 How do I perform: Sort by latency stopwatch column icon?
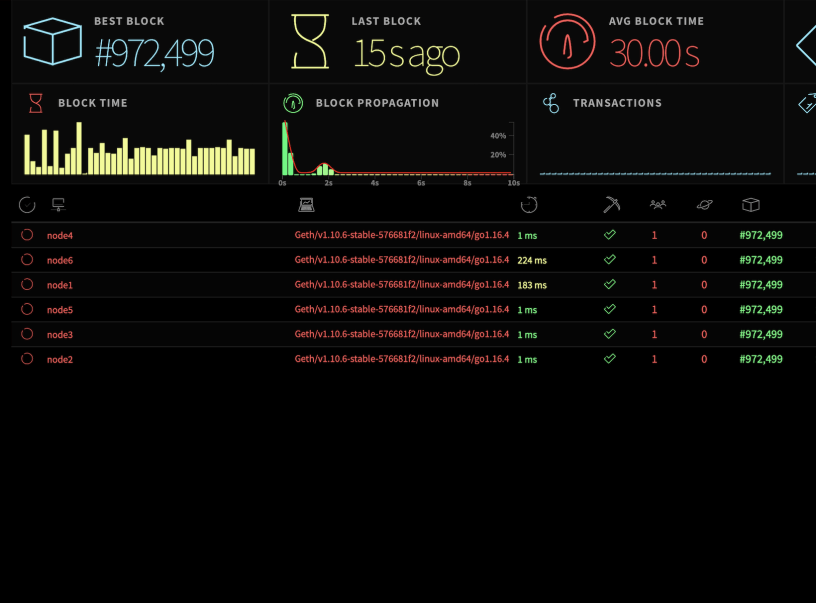point(529,205)
